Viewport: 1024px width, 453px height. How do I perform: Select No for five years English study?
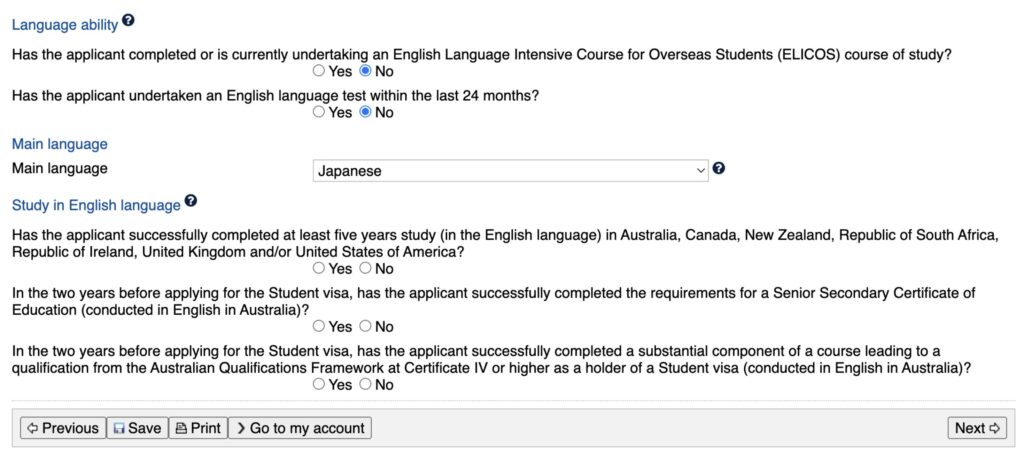[365, 268]
